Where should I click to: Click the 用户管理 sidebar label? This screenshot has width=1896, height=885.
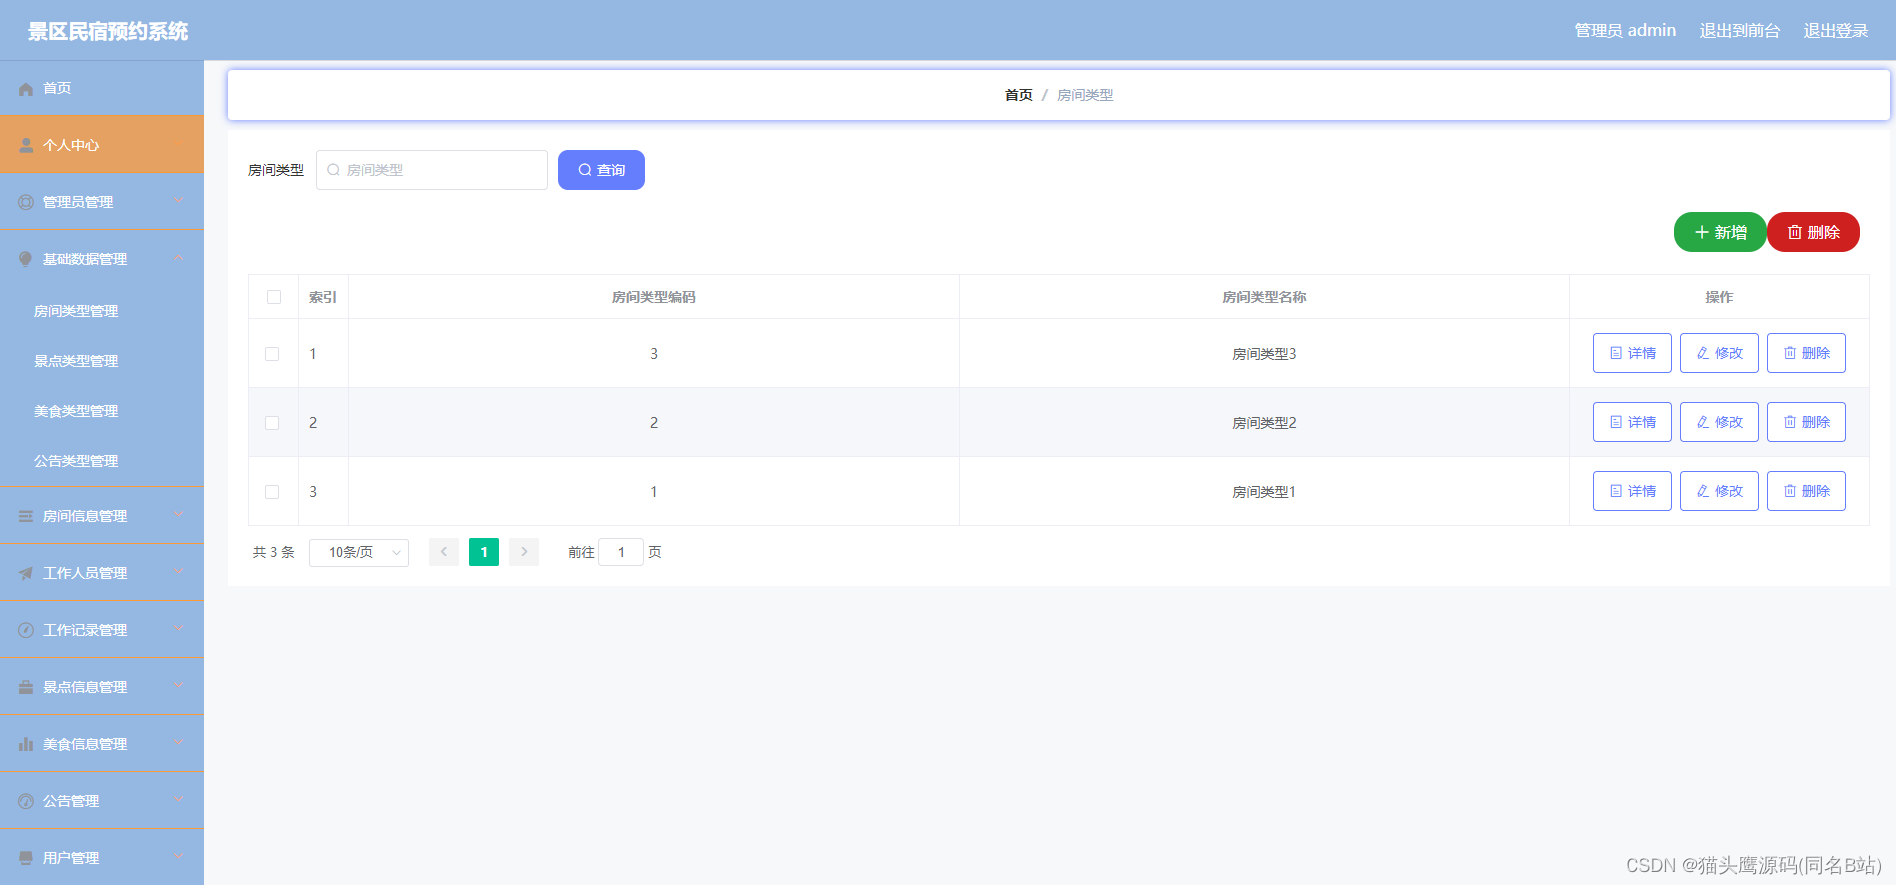point(71,858)
